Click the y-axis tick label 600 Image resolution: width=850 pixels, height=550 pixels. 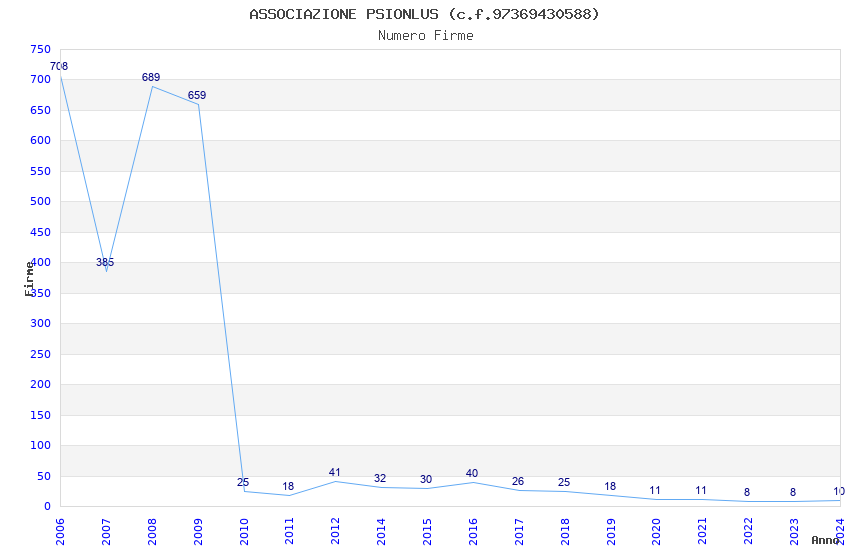tap(41, 140)
